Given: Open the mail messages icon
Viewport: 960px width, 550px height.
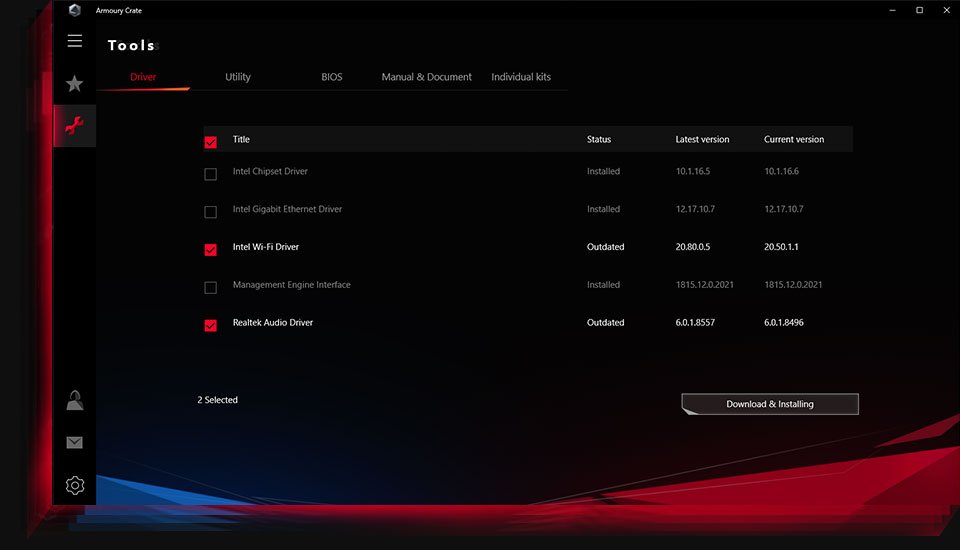Looking at the screenshot, I should pos(75,443).
